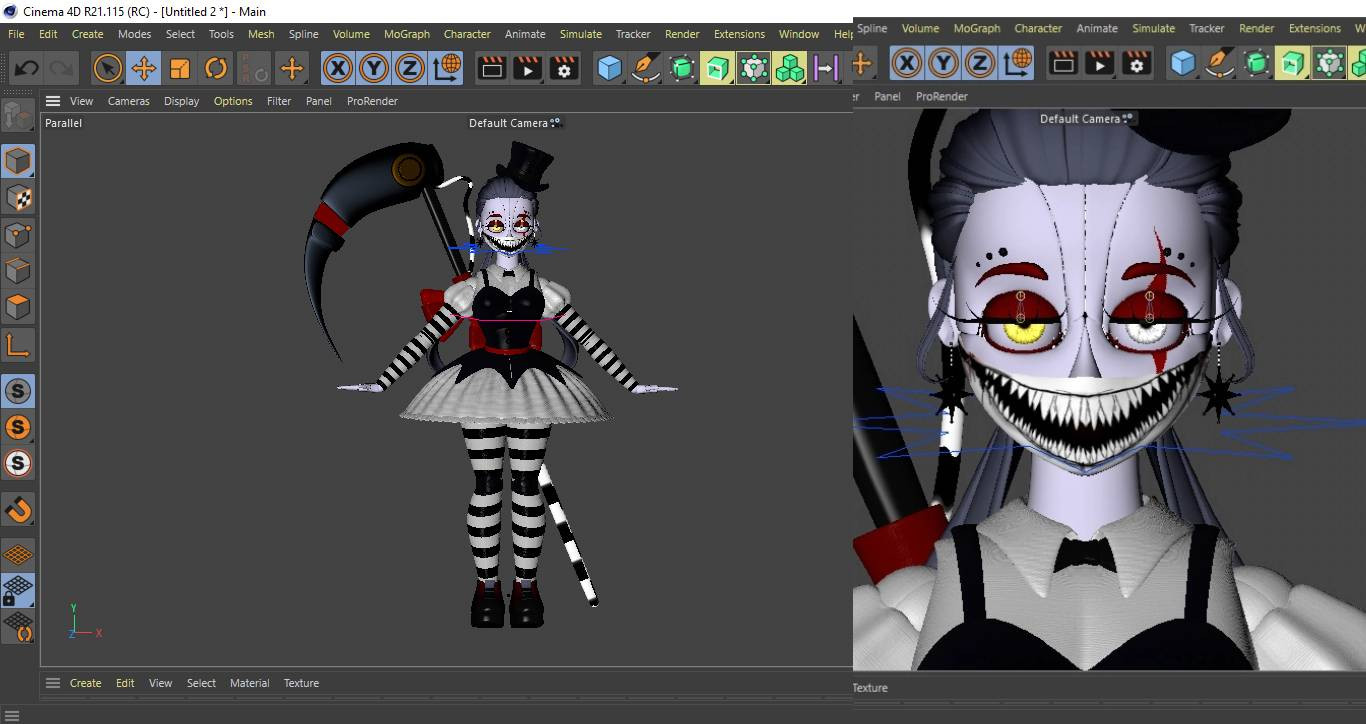Open viewport hamburger menu beside View
1366x724 pixels.
coord(53,101)
